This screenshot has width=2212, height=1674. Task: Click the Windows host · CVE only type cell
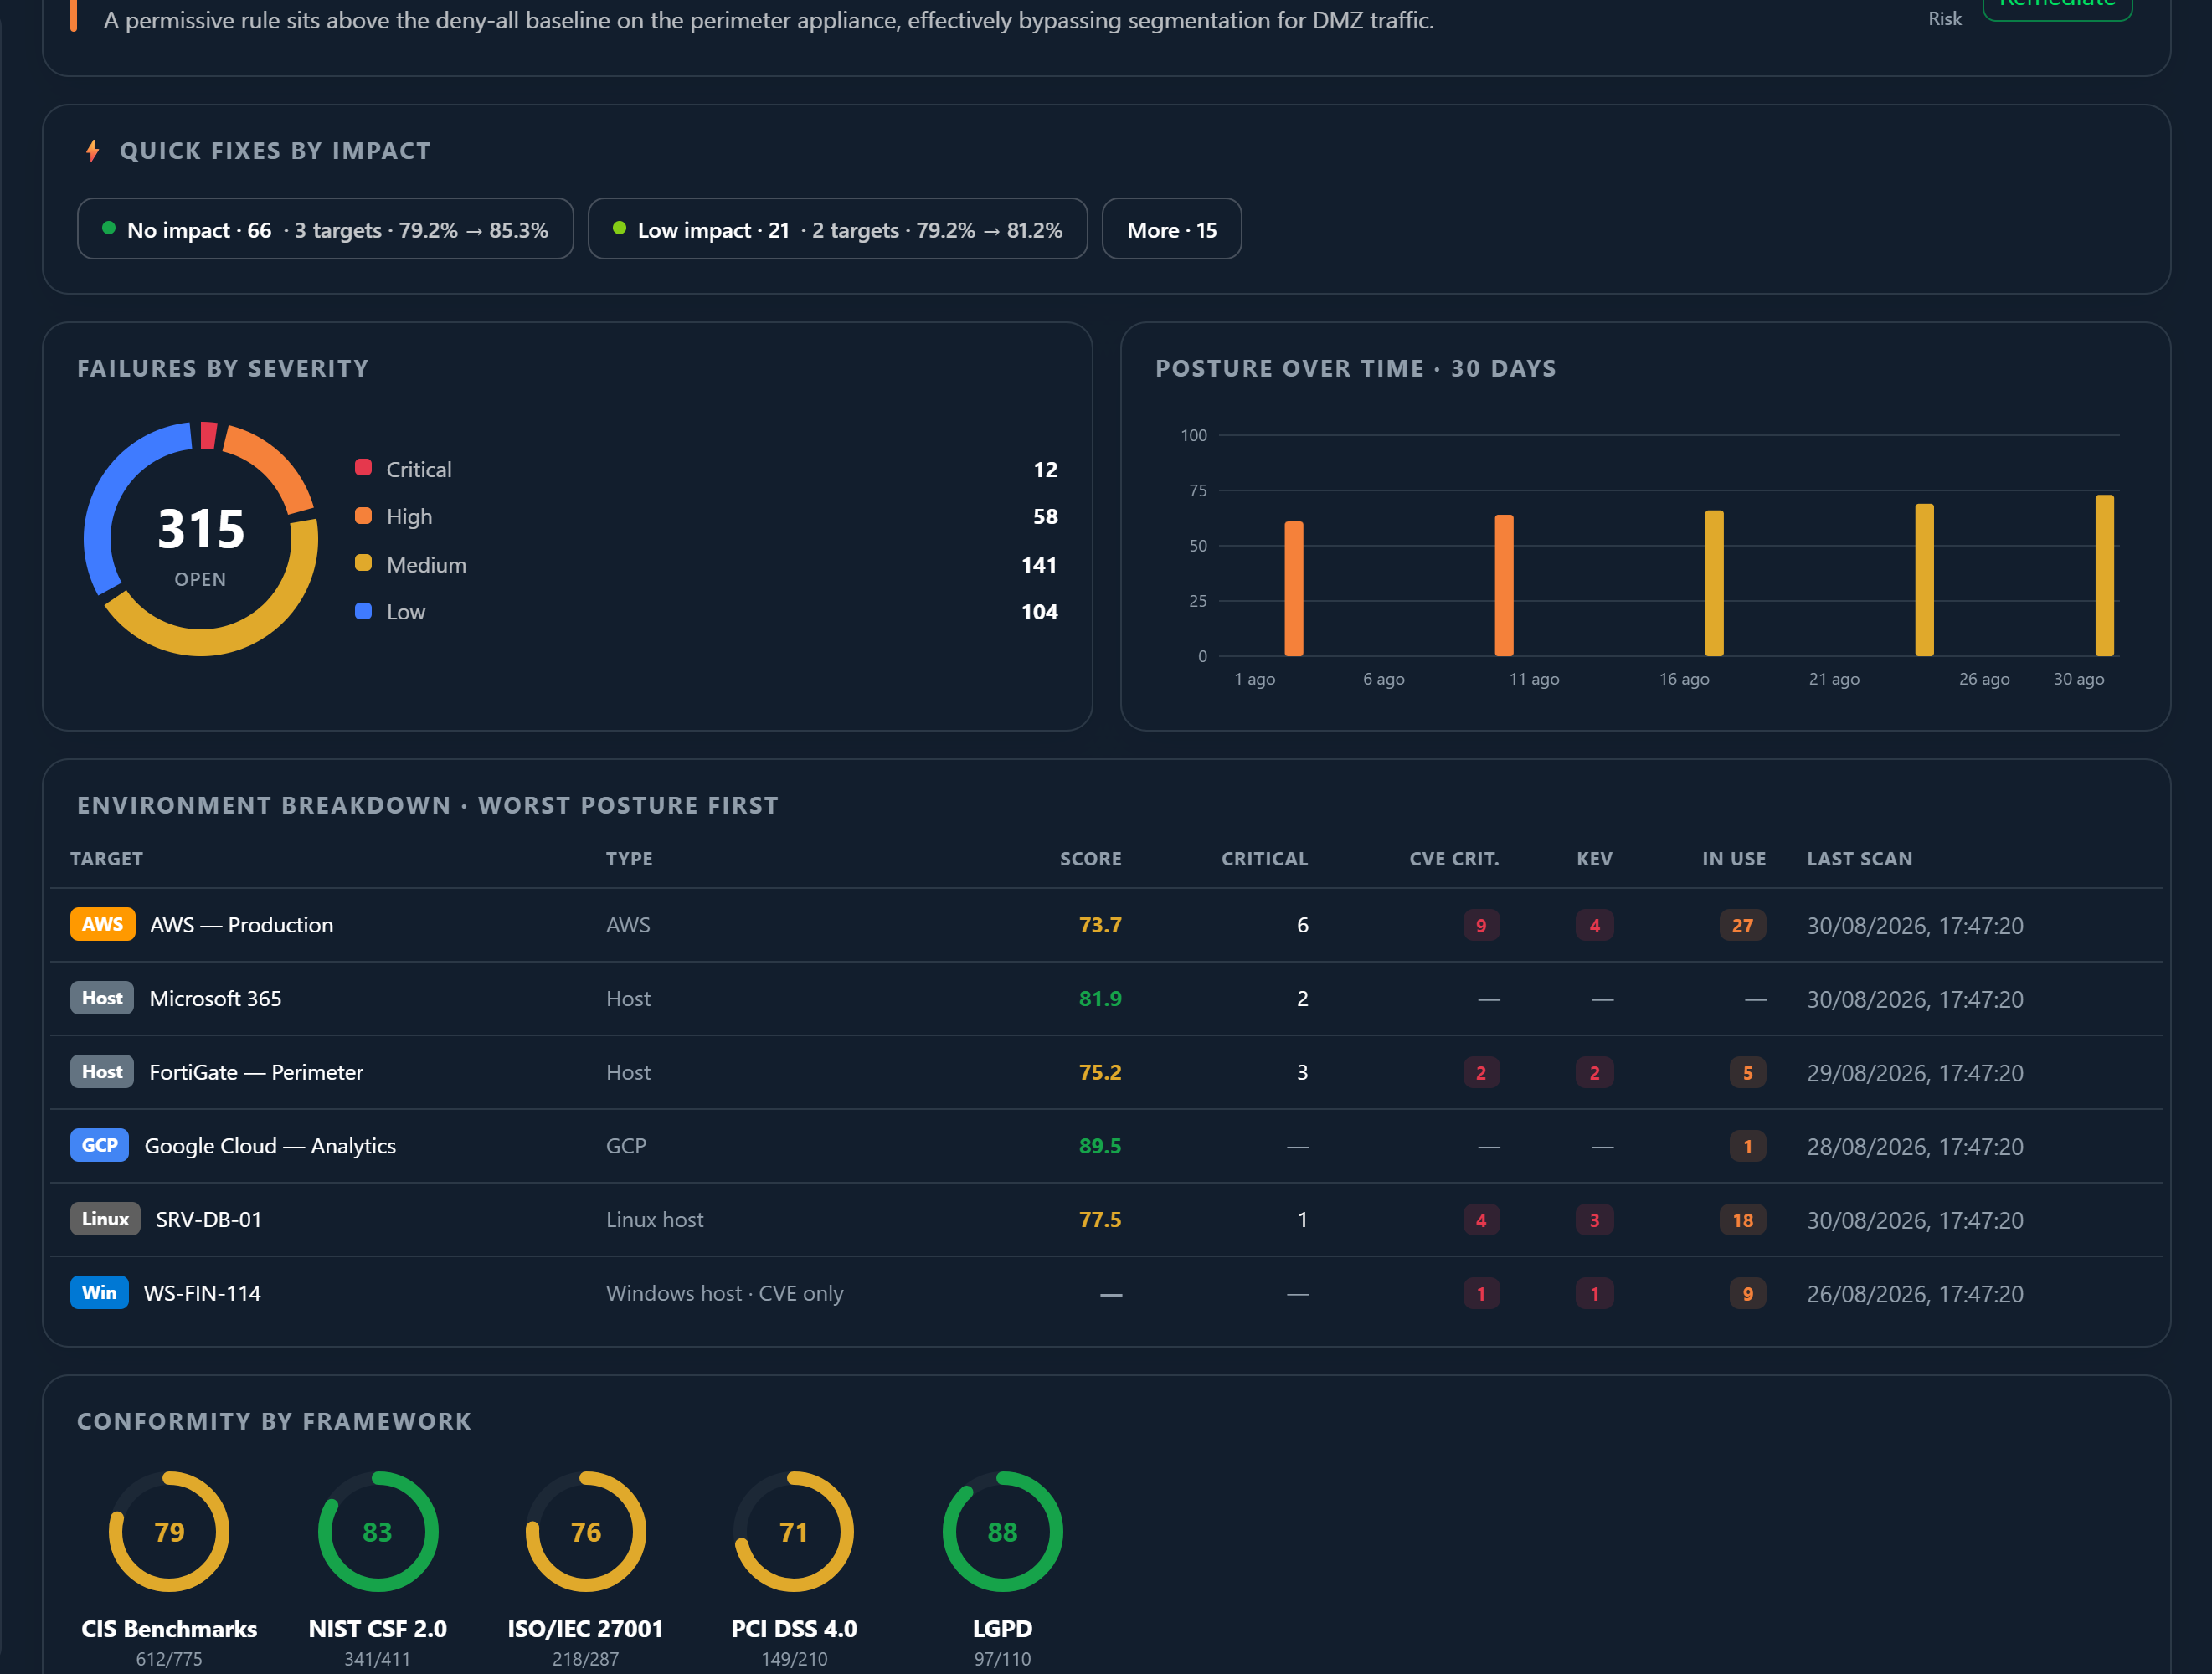tap(725, 1293)
